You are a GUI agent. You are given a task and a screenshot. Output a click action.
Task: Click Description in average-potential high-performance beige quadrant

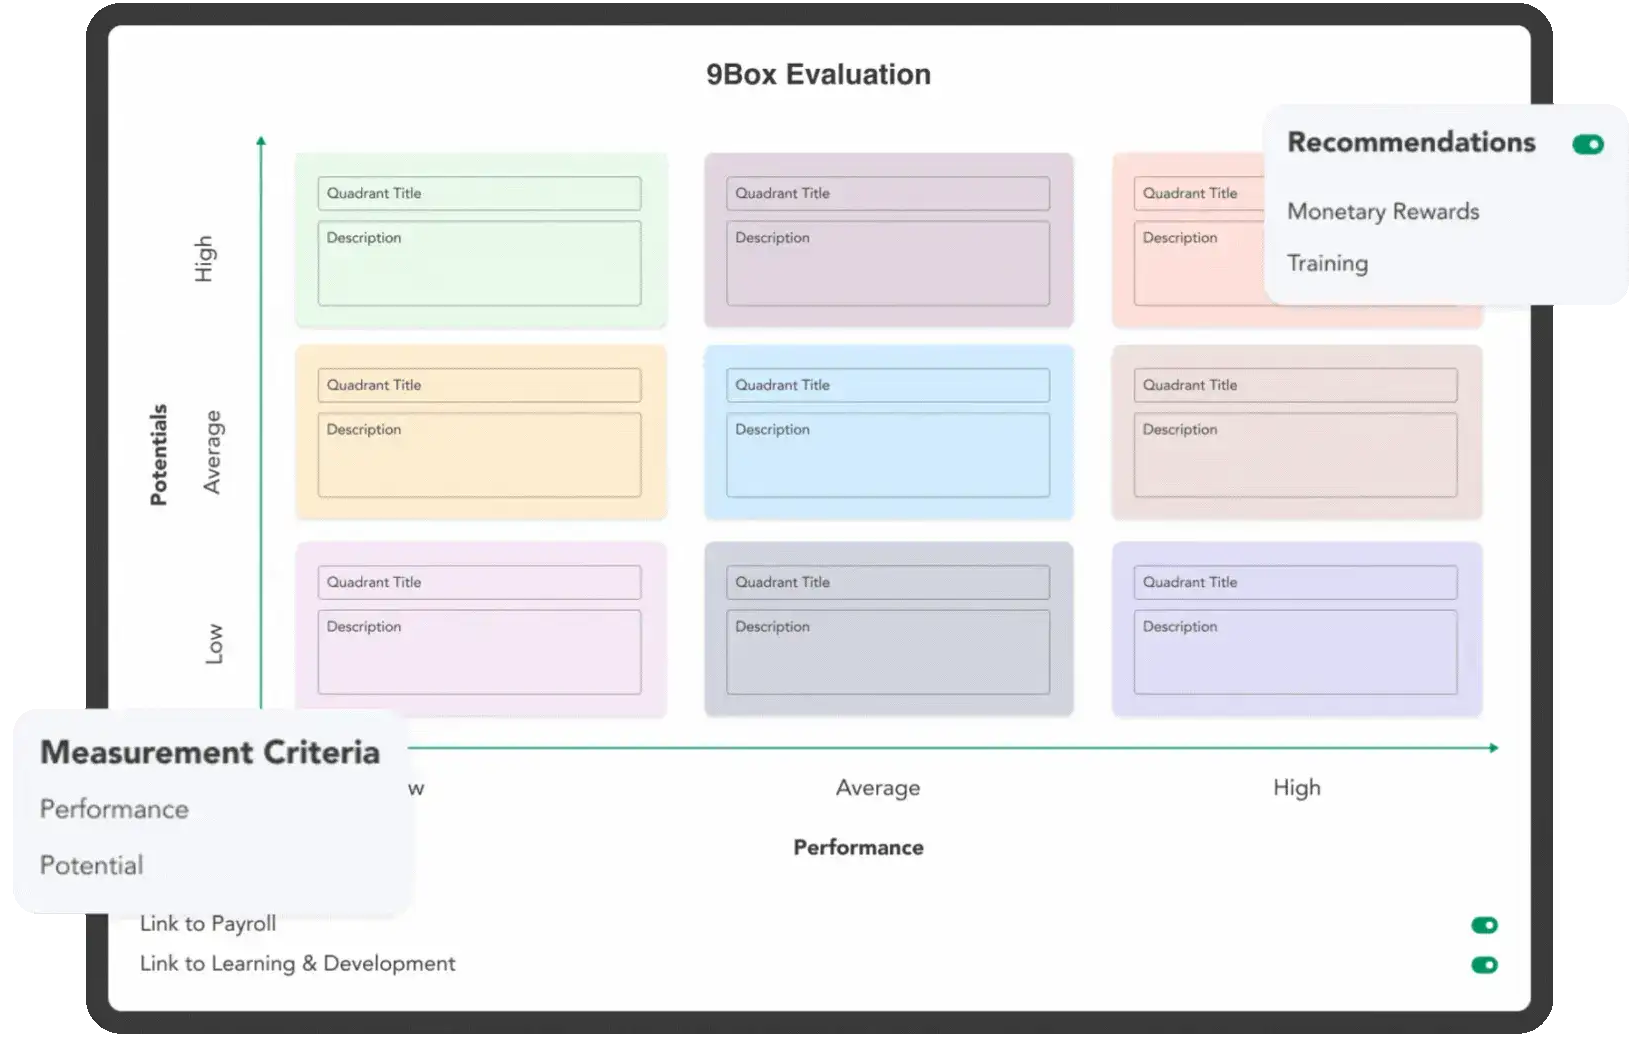1295,455
